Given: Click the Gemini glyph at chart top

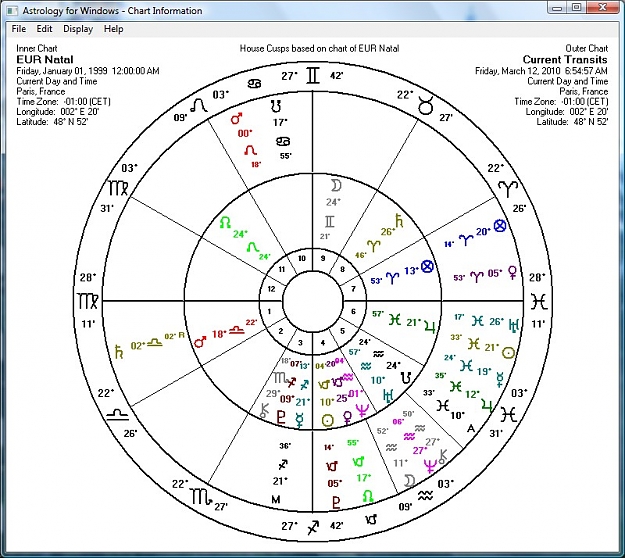Looking at the screenshot, I should point(313,76).
